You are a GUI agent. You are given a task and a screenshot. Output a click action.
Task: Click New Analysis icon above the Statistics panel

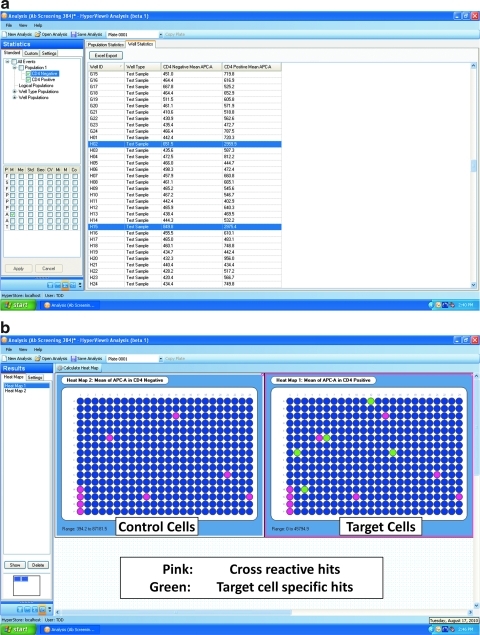[x=4, y=34]
